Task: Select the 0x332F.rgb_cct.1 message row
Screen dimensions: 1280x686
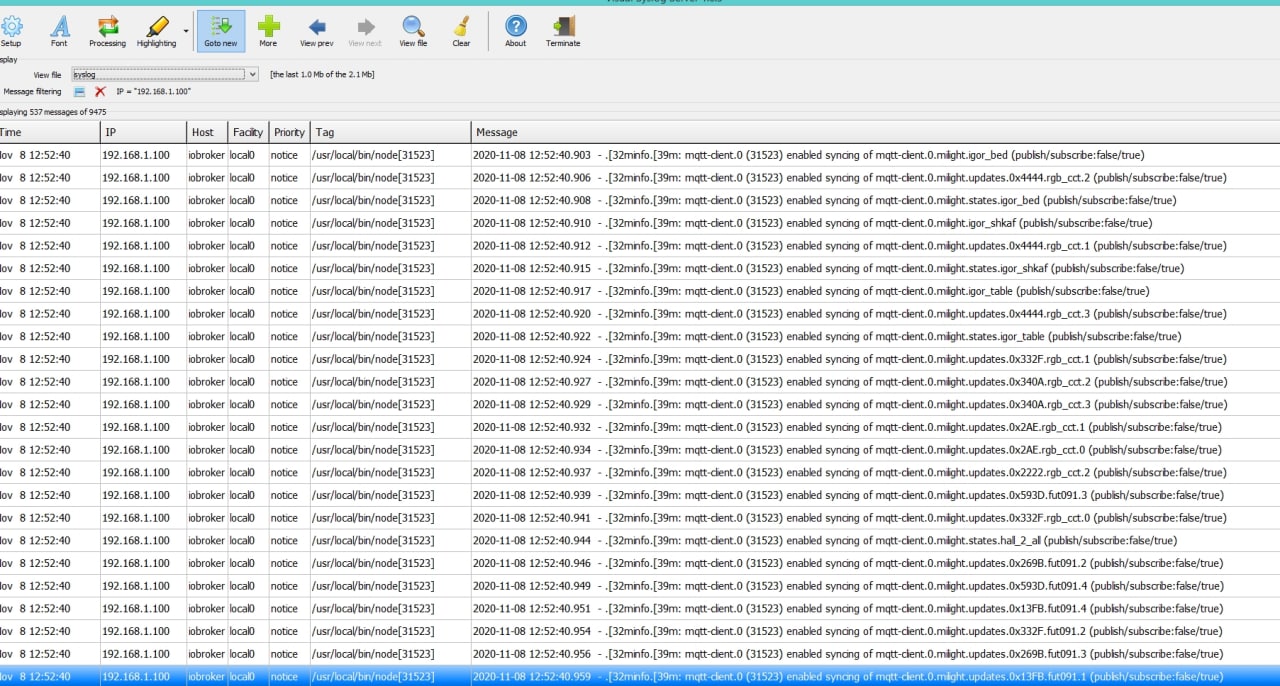Action: click(640, 359)
